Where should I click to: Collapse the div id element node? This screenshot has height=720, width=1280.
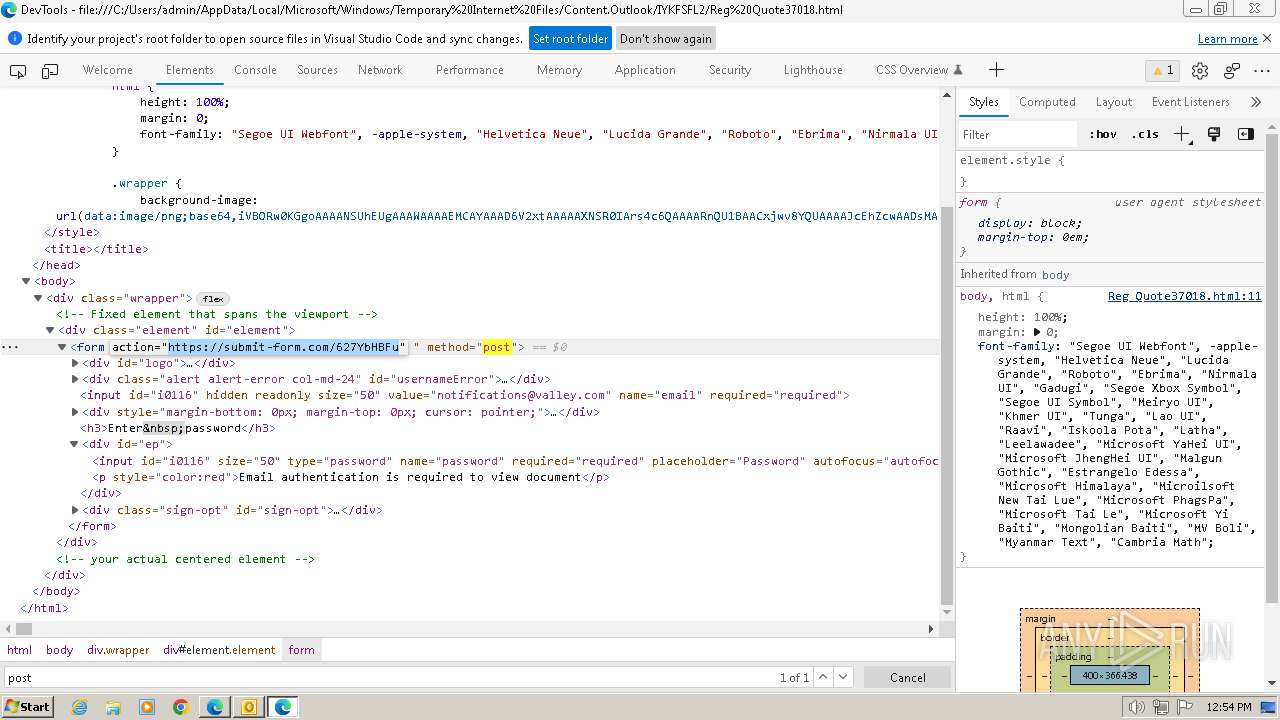click(51, 330)
